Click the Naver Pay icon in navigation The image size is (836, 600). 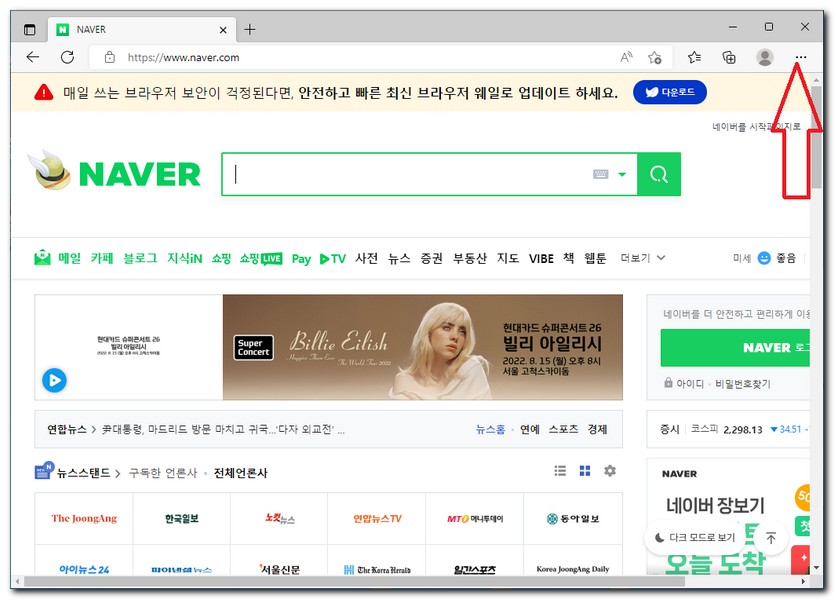[x=301, y=258]
